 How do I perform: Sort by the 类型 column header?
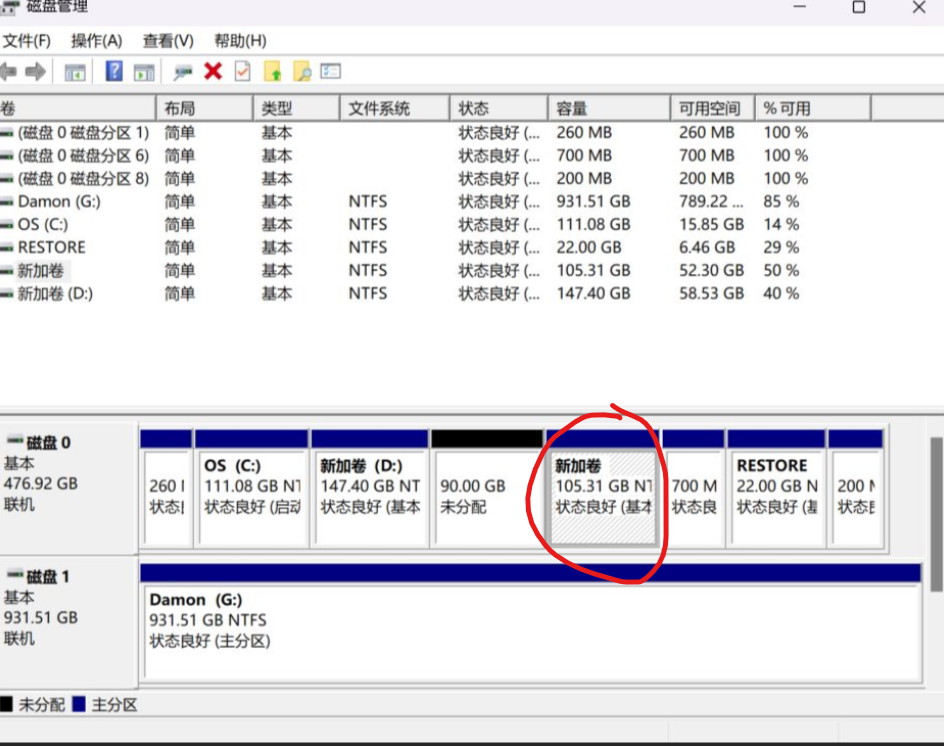pos(297,108)
